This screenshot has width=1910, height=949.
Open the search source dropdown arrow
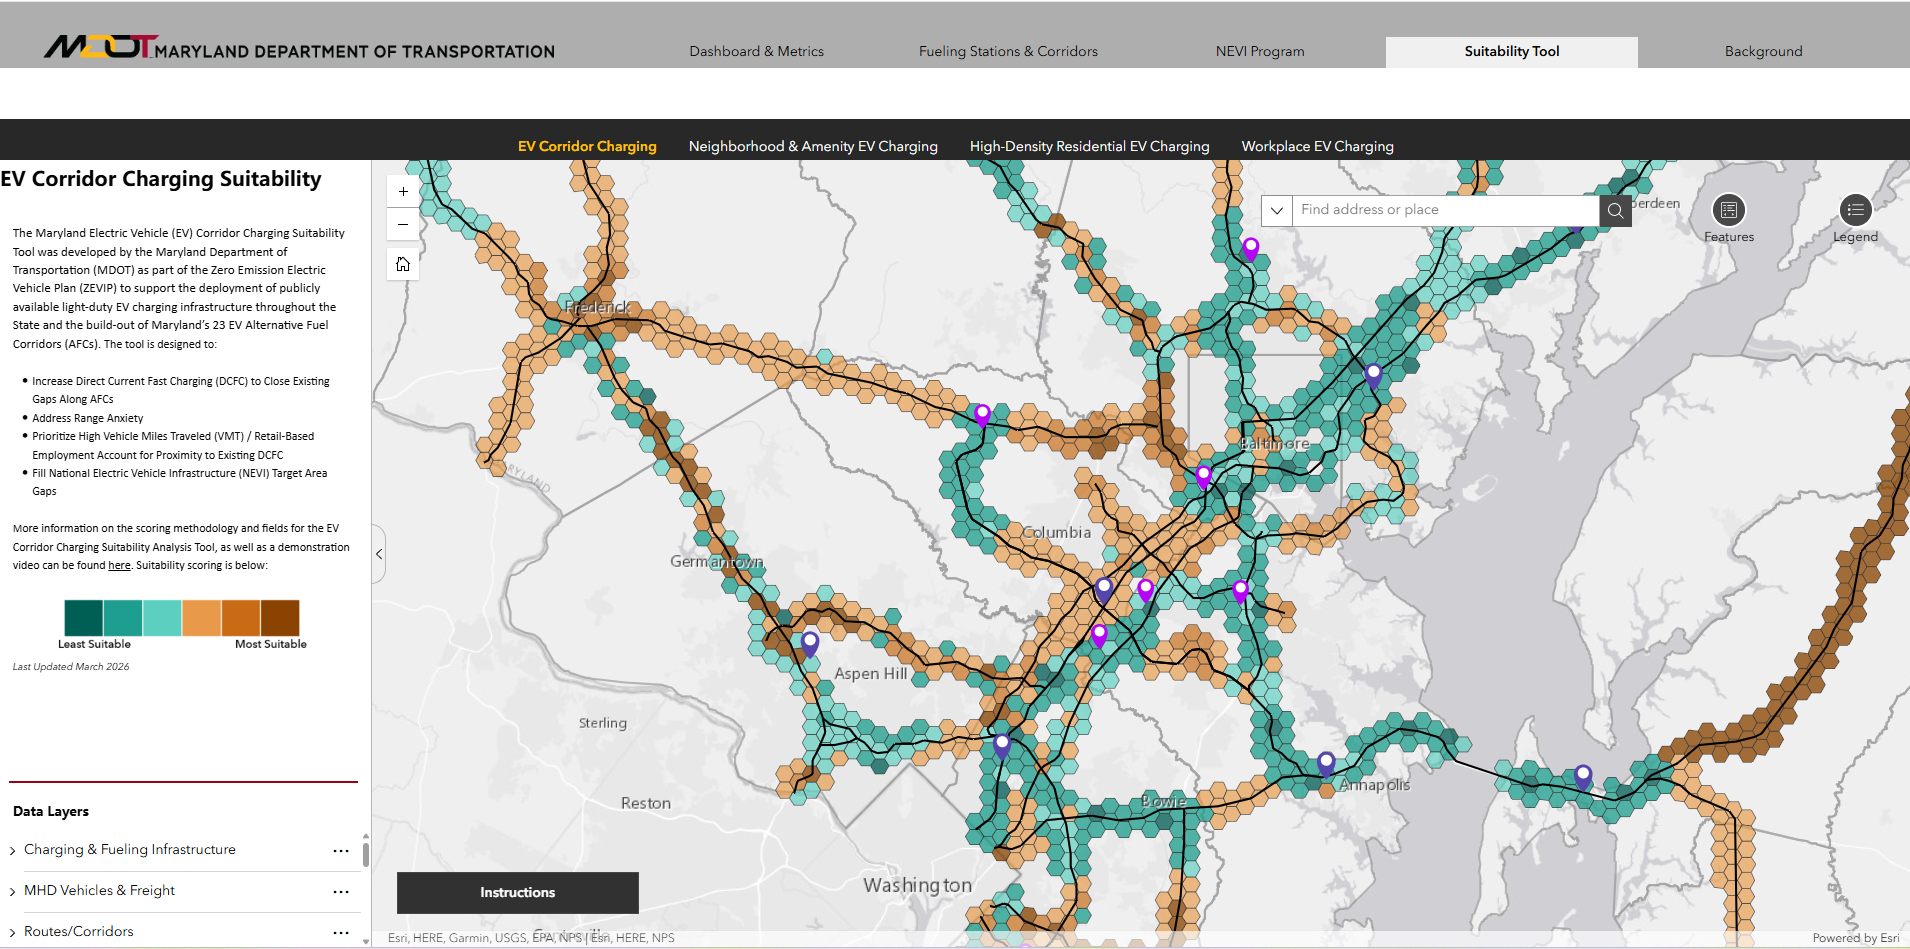coord(1277,210)
